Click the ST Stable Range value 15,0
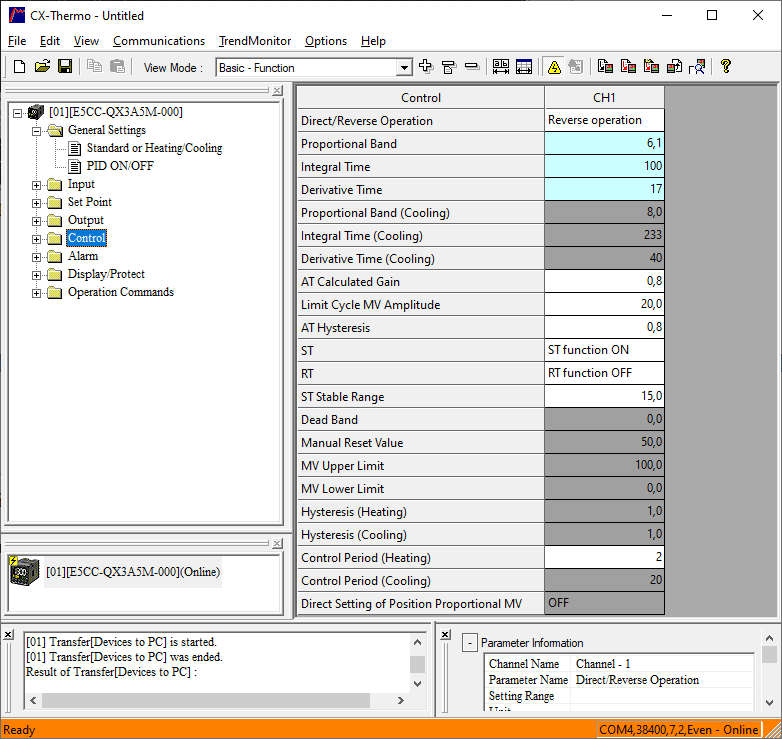The image size is (782, 739). pos(604,396)
